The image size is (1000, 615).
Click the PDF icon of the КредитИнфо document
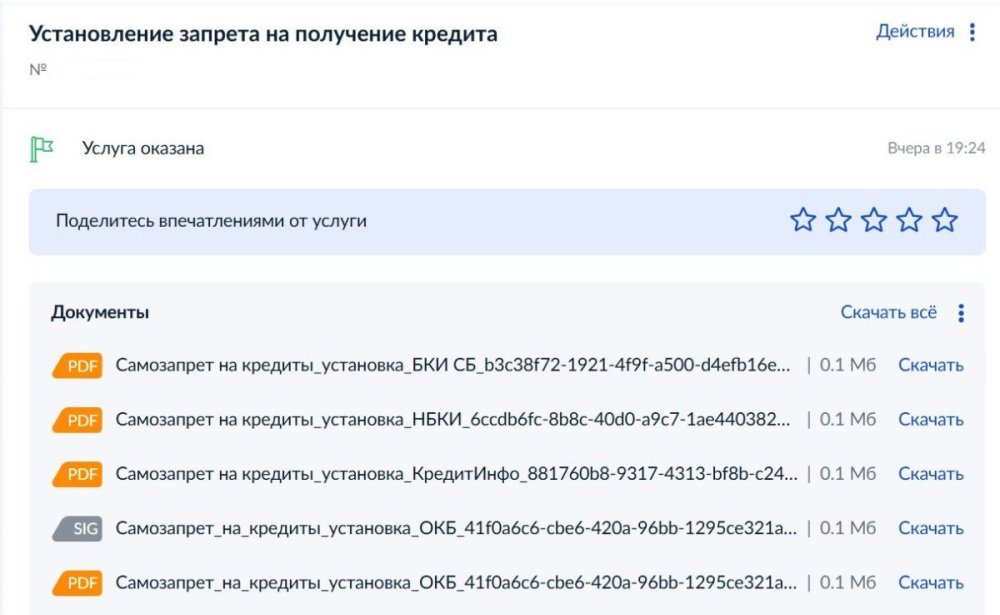pyautogui.click(x=78, y=474)
